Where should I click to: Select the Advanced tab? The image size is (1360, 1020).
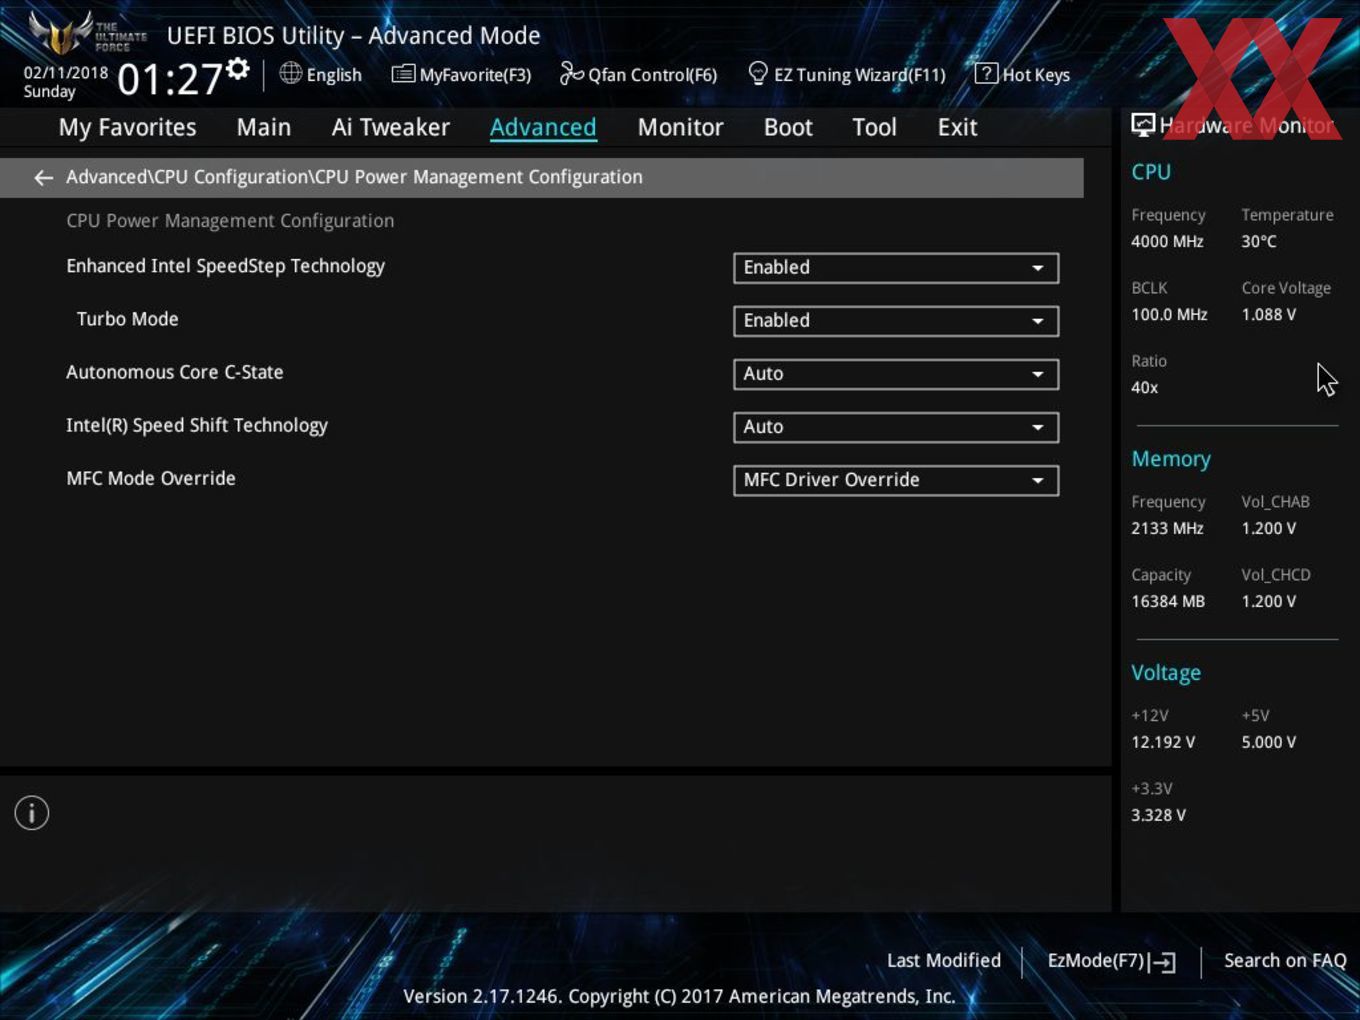click(543, 127)
